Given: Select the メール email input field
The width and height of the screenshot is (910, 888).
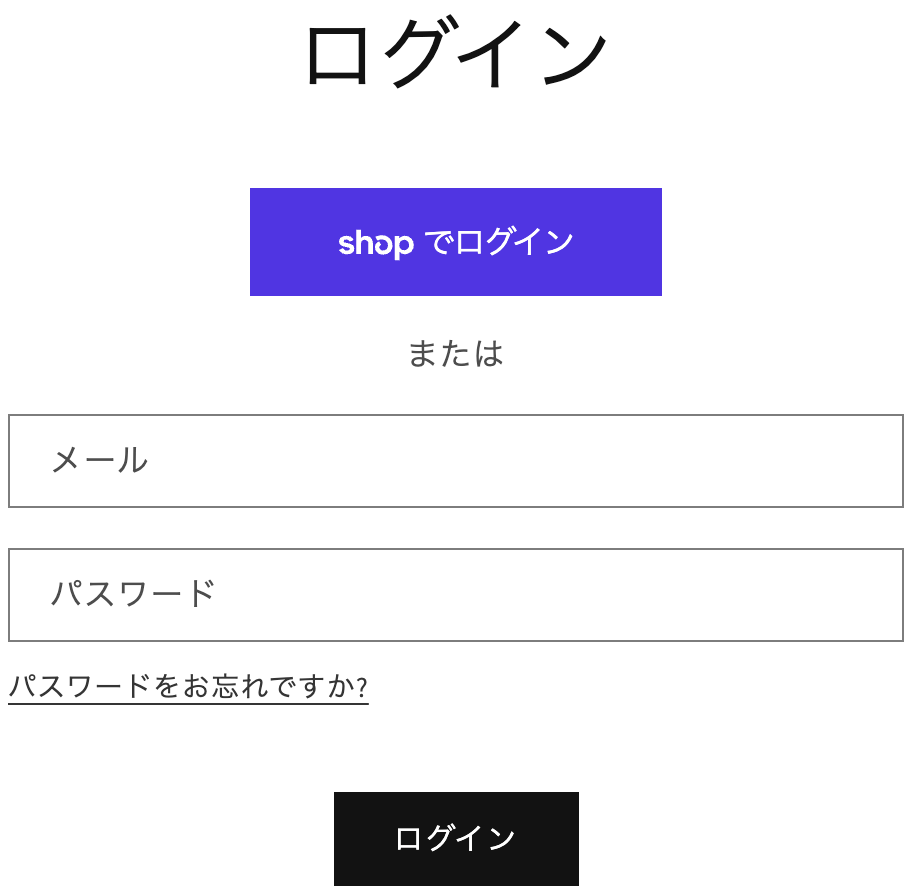Looking at the screenshot, I should (x=455, y=461).
